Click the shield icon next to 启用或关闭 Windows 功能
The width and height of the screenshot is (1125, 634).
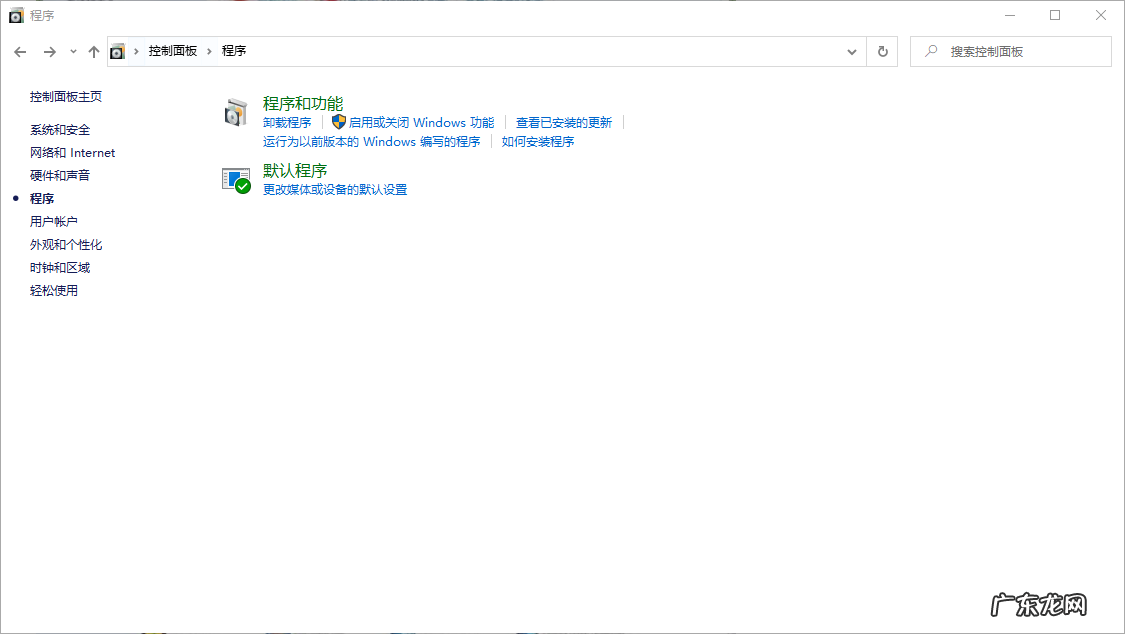(x=341, y=121)
